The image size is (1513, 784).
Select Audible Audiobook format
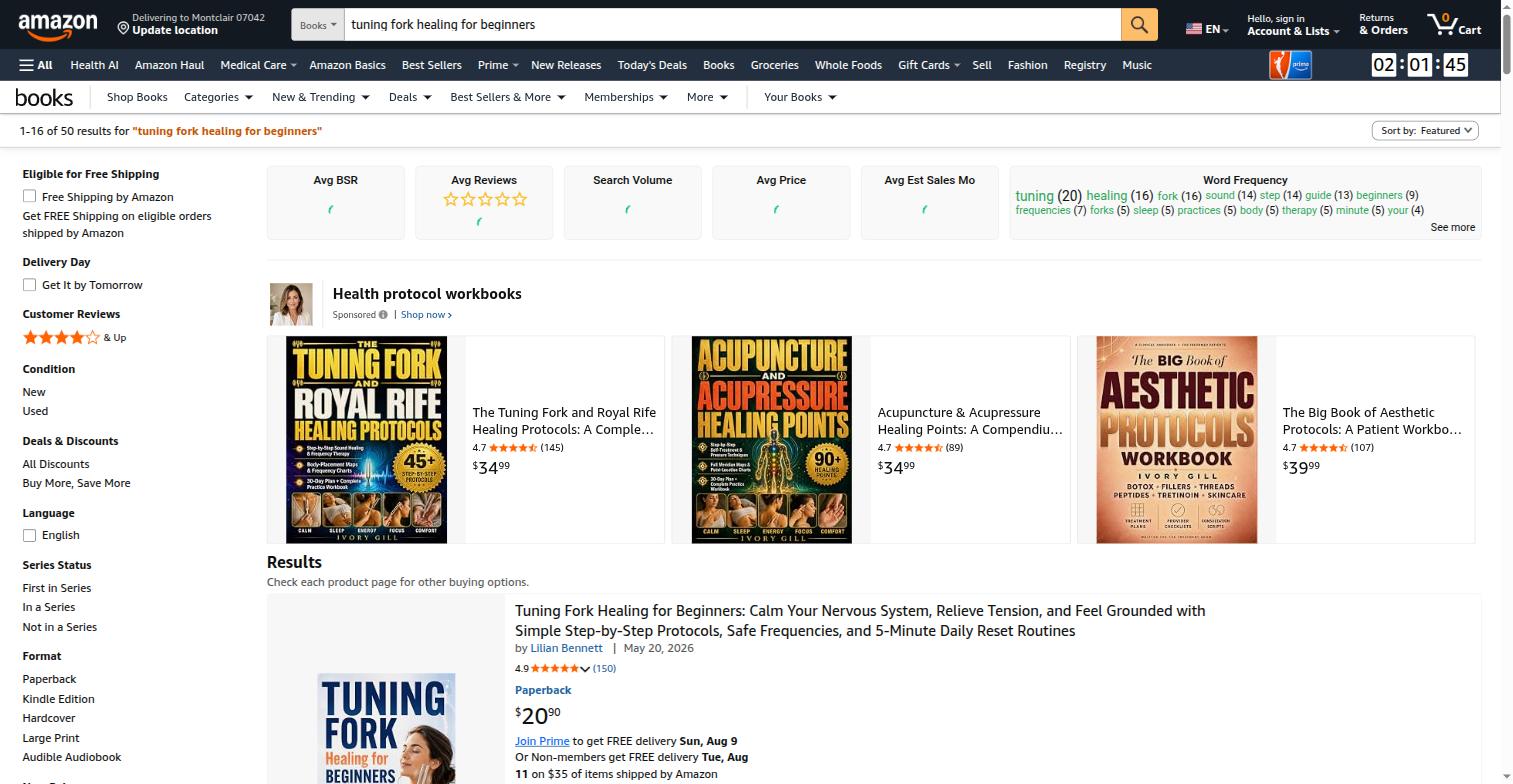point(72,757)
